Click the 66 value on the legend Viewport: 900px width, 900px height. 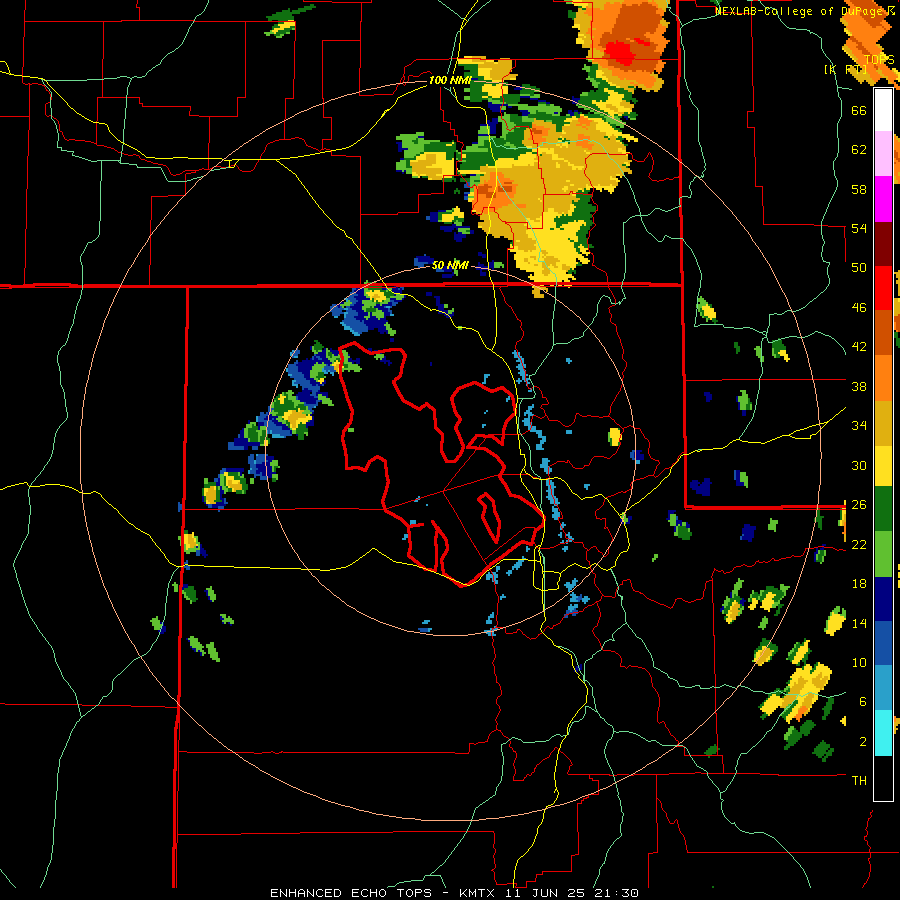(859, 110)
